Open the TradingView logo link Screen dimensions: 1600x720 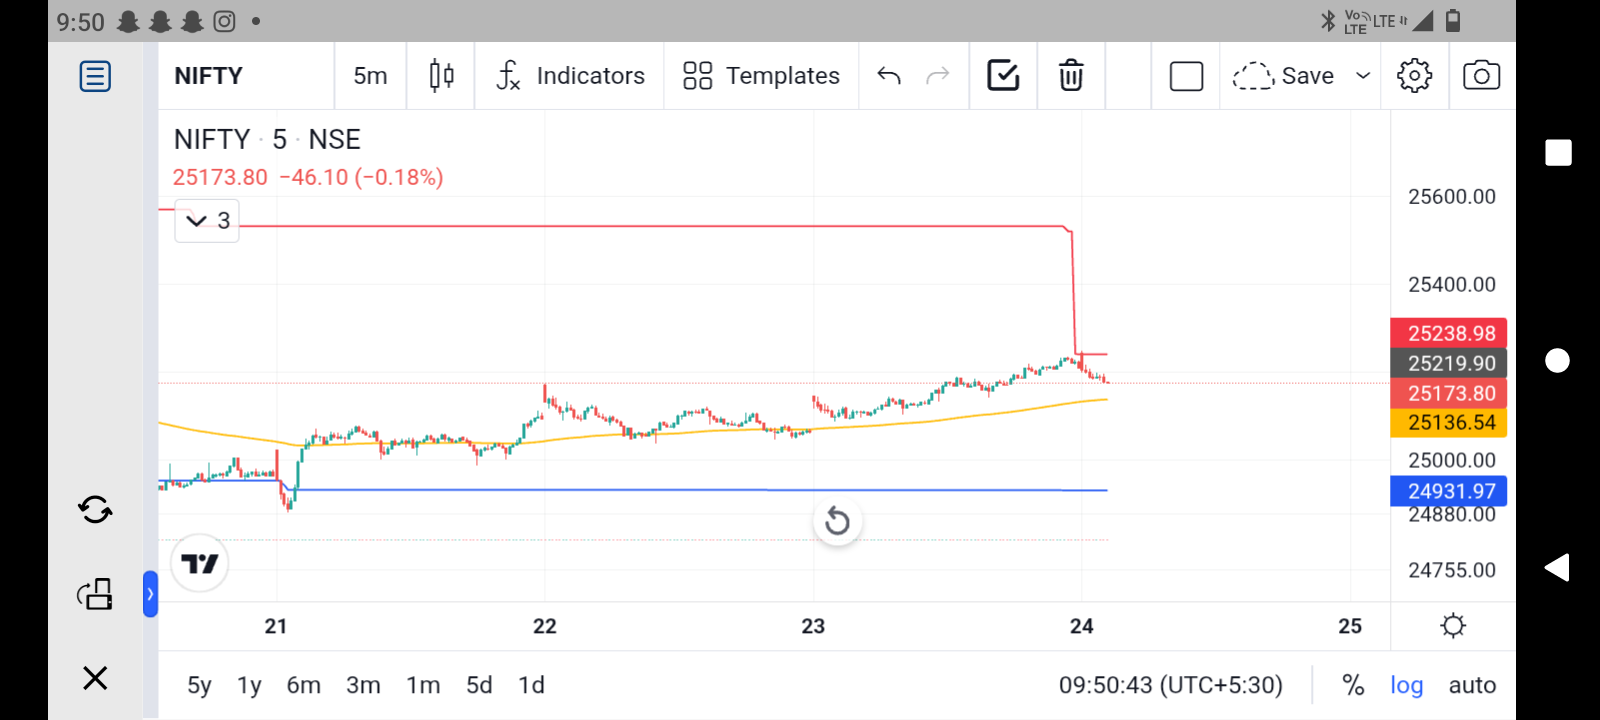200,564
